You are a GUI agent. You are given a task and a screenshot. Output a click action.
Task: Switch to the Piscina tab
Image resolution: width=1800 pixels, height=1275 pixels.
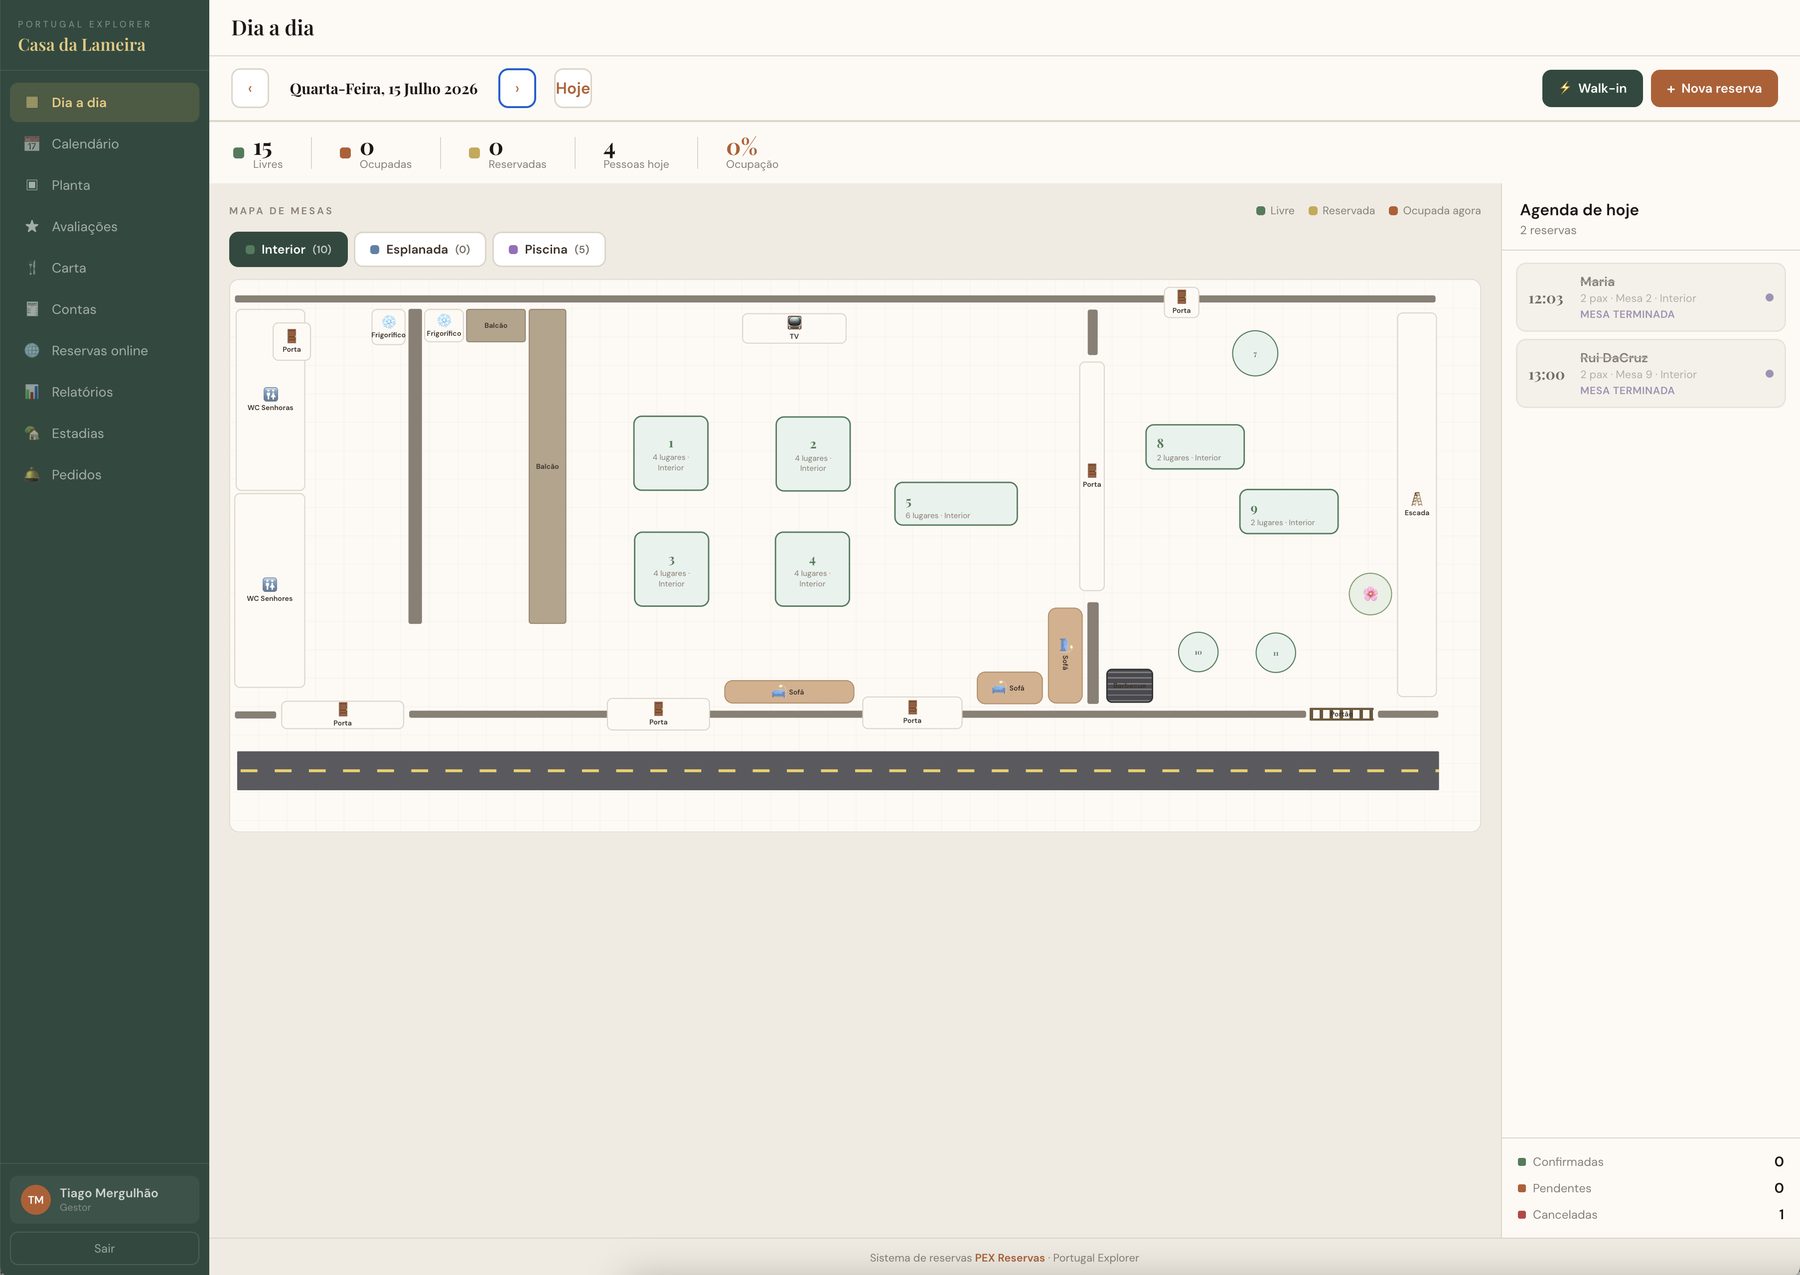(x=549, y=249)
